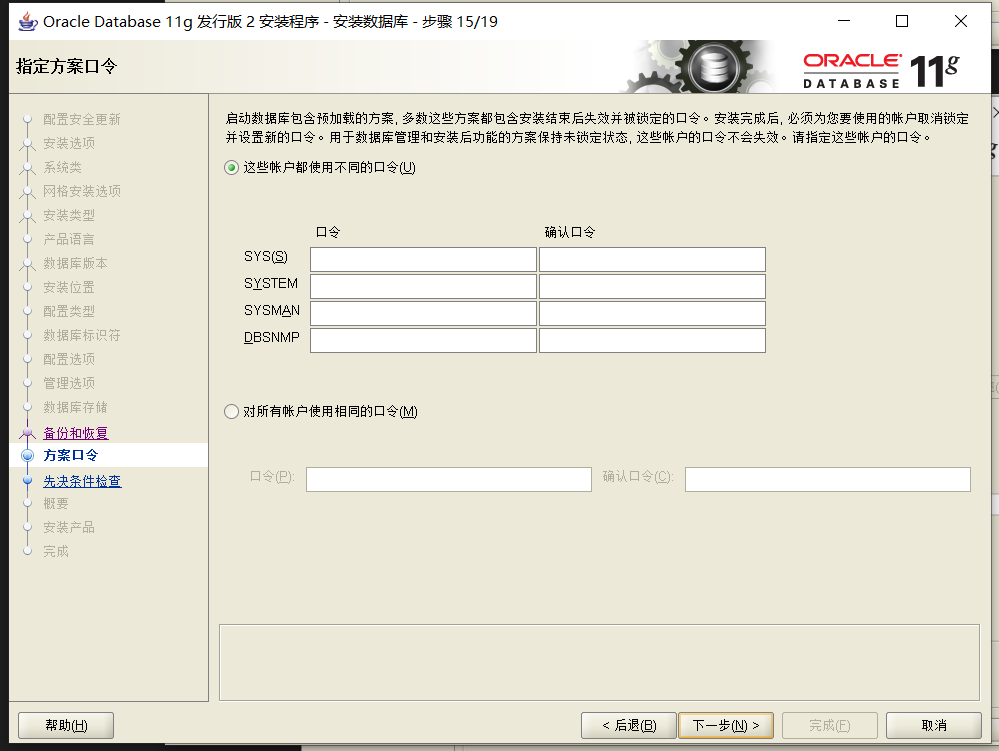This screenshot has height=751, width=999.
Task: Click the SYSMAN password input
Action: point(423,314)
